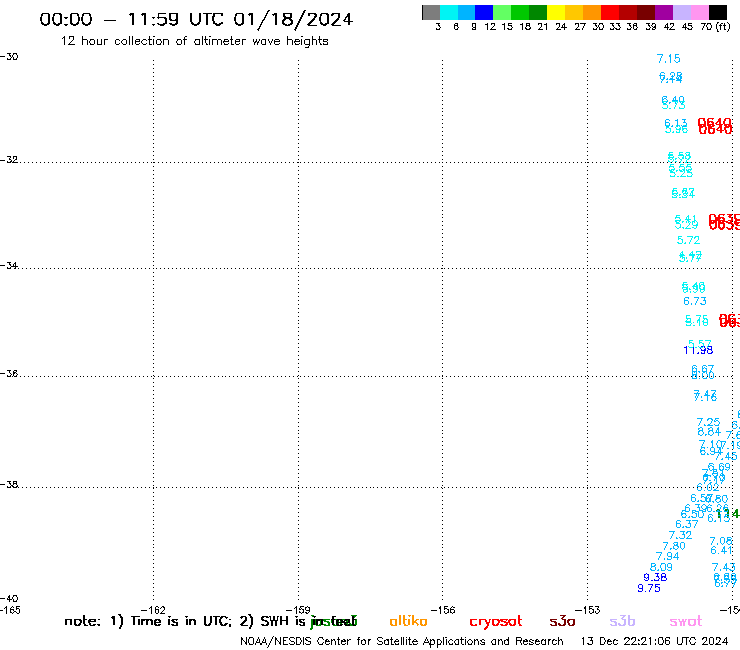740x650 pixels.
Task: Click the gray 3 ft legend swatch
Action: pos(431,12)
